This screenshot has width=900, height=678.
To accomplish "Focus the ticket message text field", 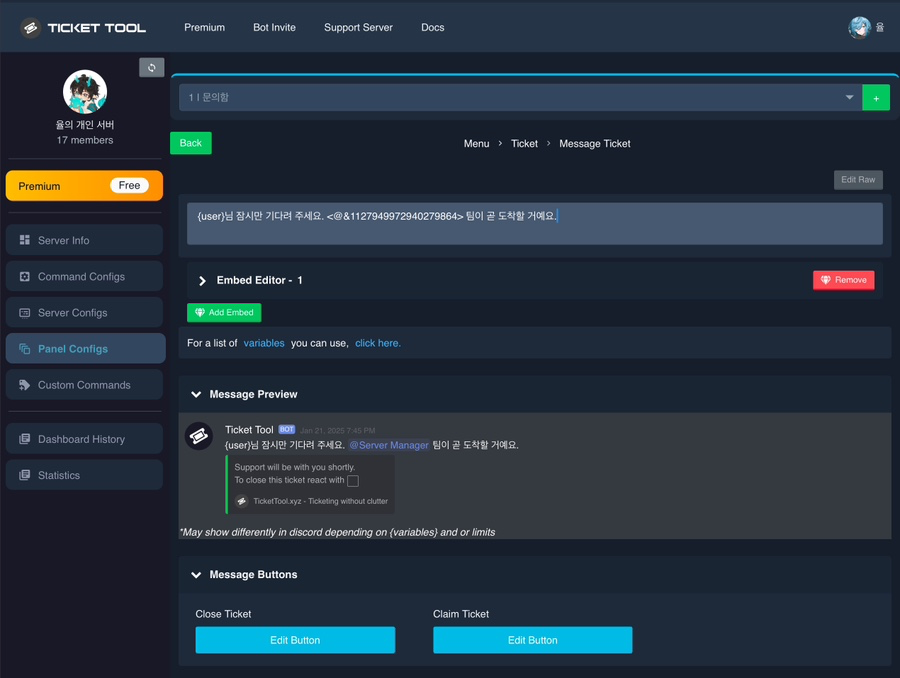I will pos(534,224).
